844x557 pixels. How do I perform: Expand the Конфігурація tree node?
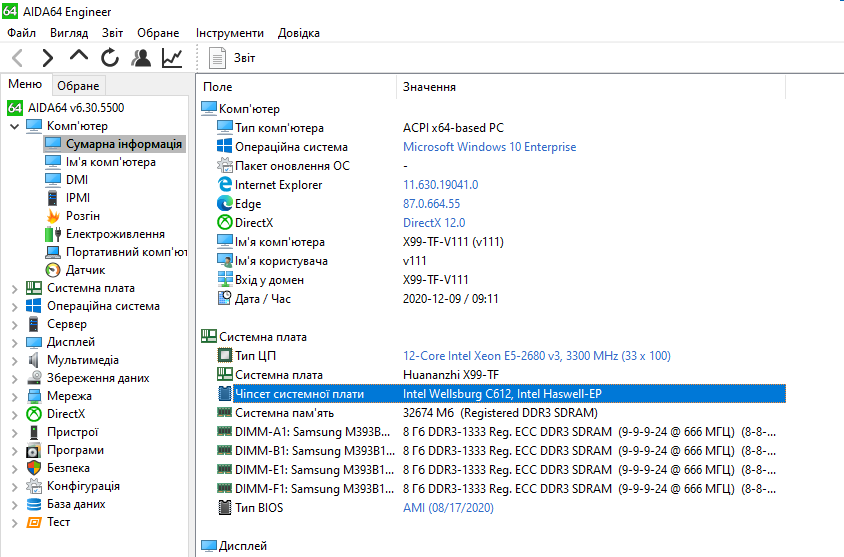click(15, 487)
